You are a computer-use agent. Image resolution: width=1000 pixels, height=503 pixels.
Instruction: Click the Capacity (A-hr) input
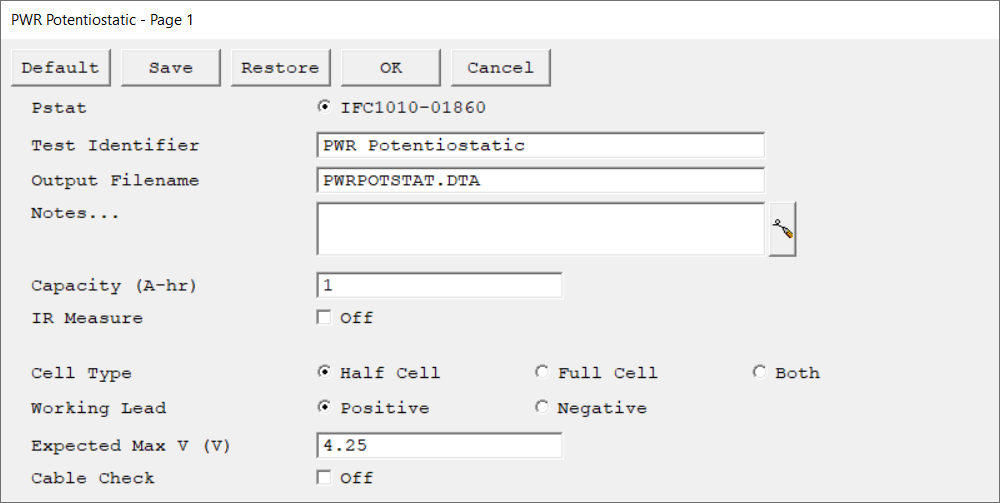439,285
